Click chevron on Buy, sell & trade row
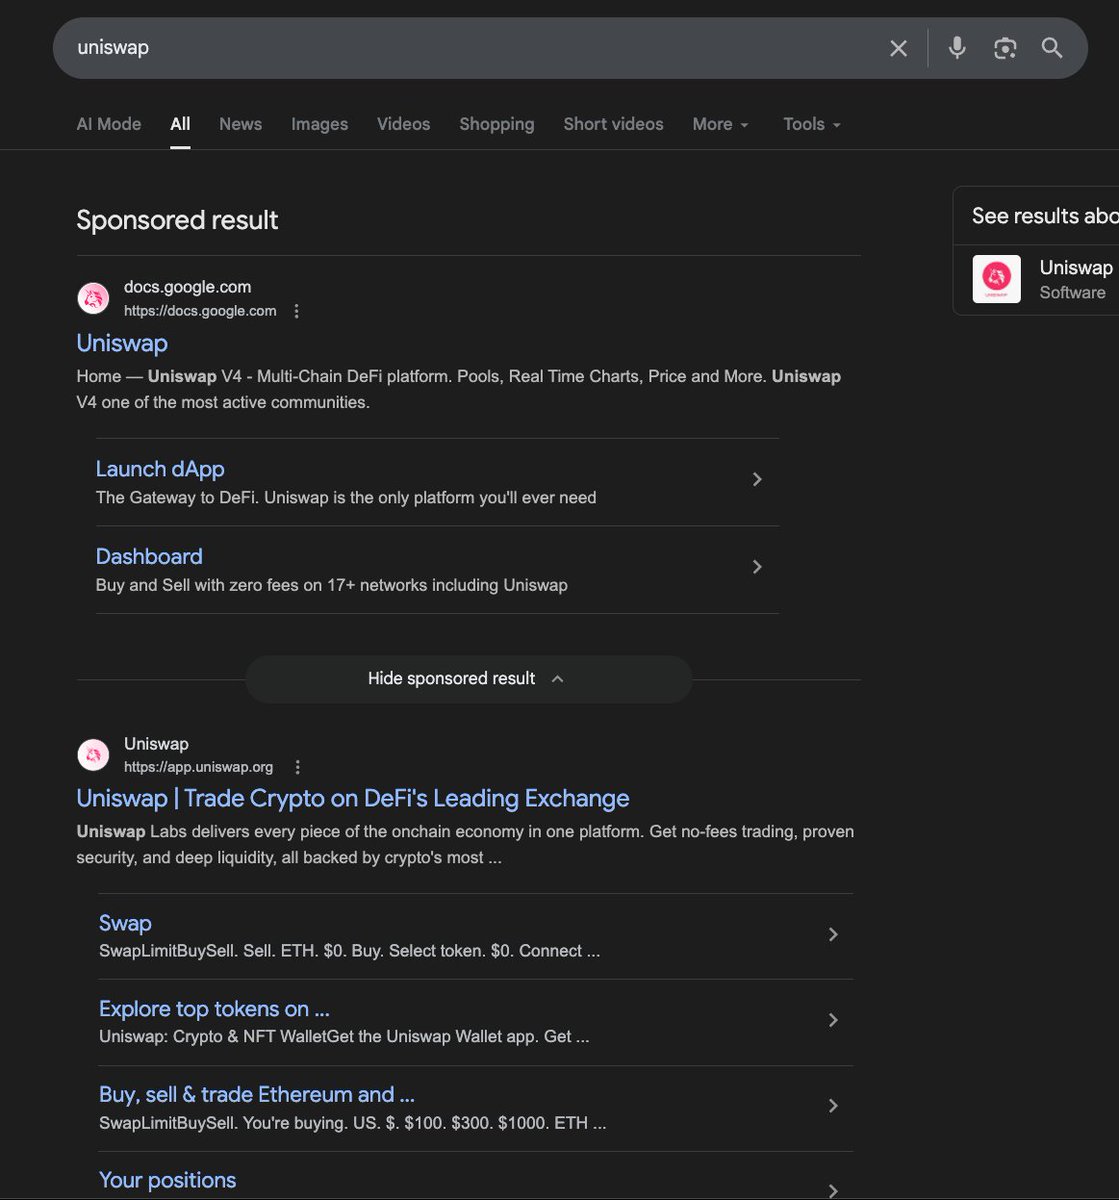Screen dimensions: 1119x1200 coord(833,1106)
